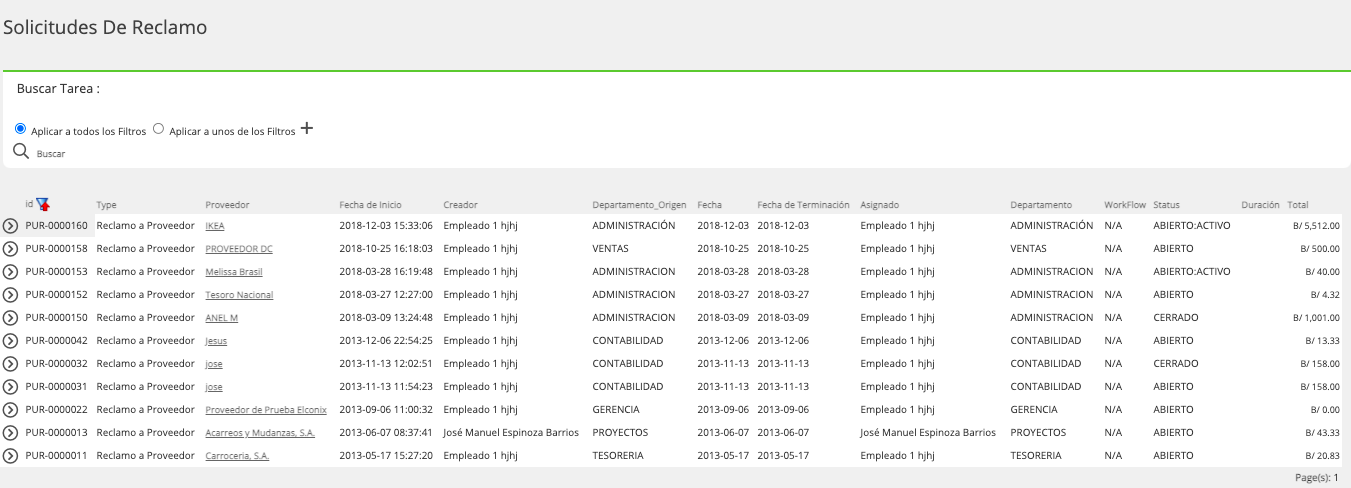Sort by the Status column header
This screenshot has width=1351, height=488.
1166,205
